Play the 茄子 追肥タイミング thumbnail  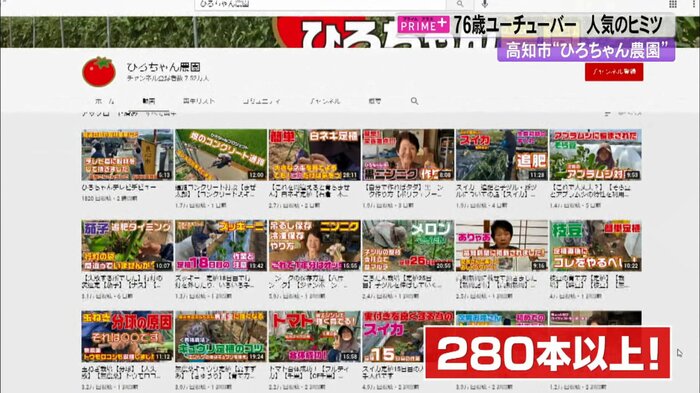(127, 246)
